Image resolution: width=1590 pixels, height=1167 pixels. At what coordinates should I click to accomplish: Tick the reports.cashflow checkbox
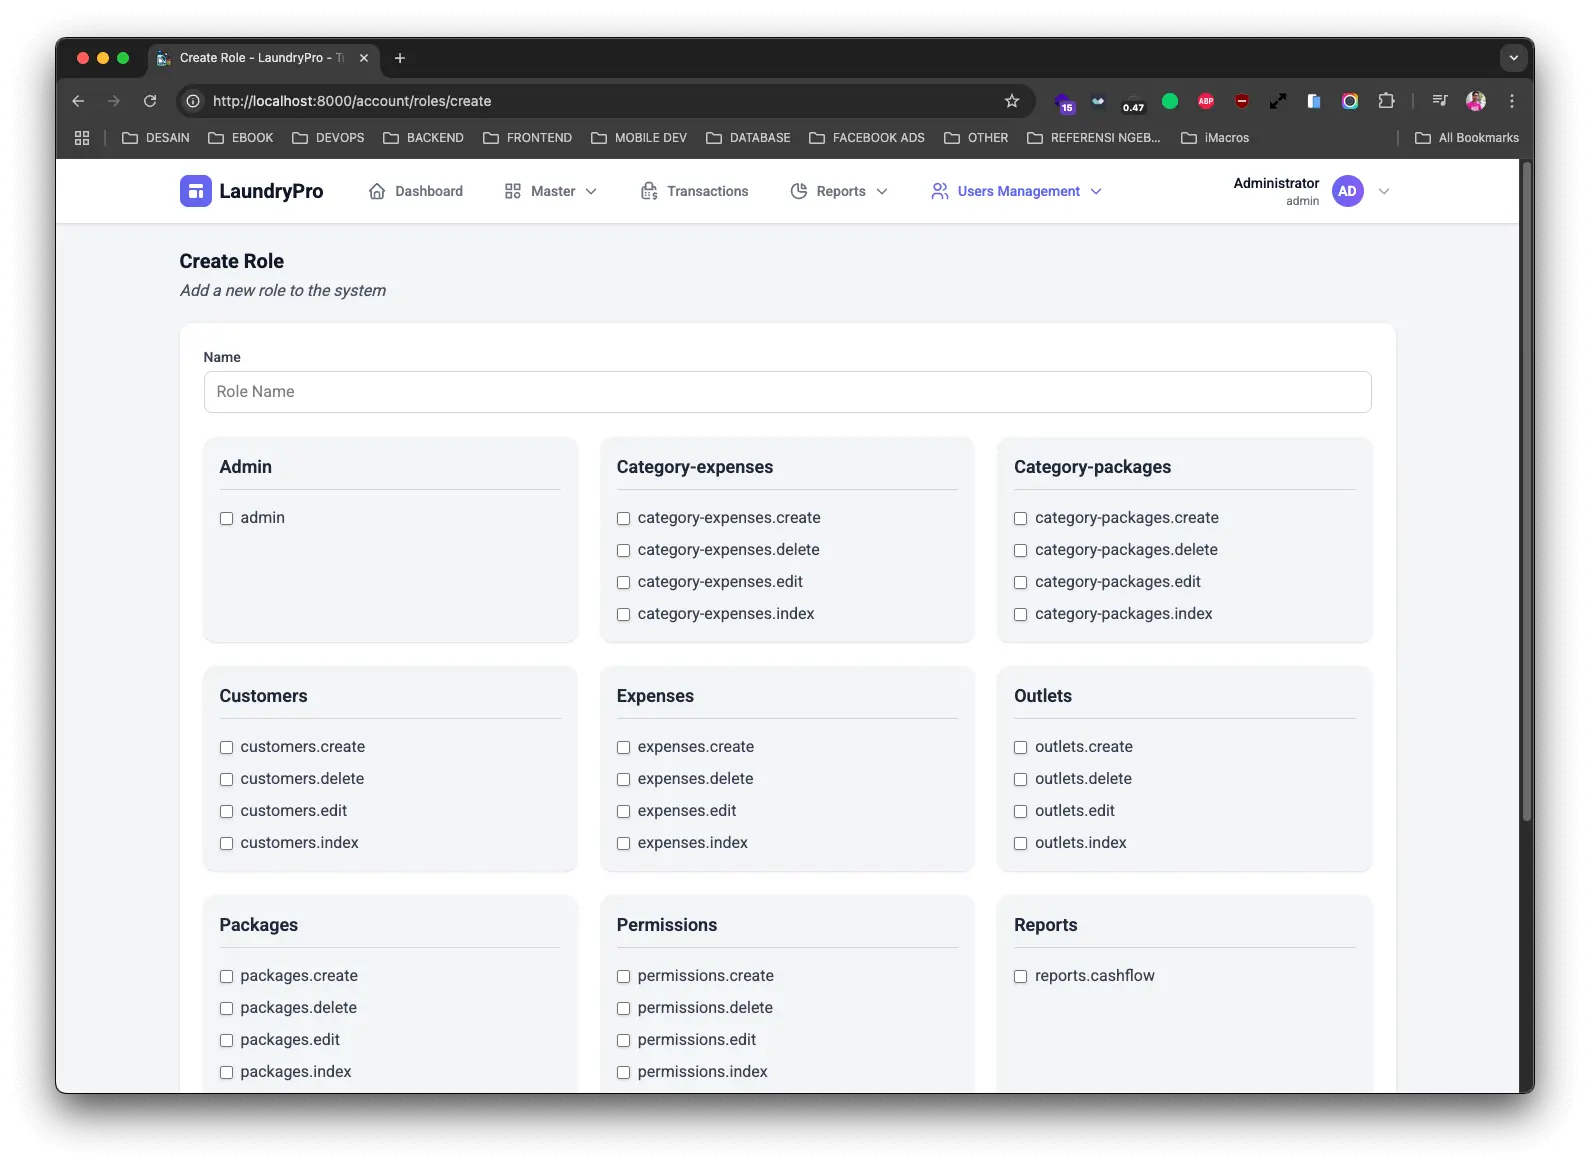1020,976
